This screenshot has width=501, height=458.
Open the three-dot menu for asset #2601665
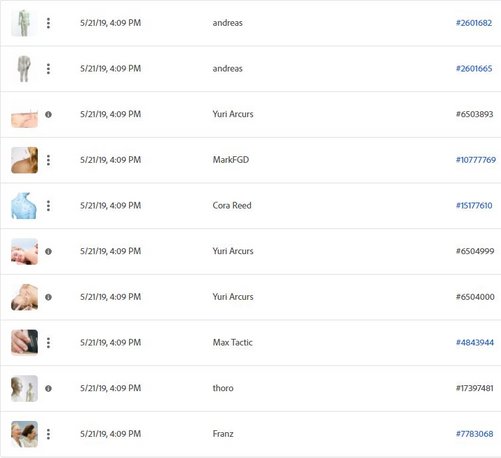pos(48,69)
